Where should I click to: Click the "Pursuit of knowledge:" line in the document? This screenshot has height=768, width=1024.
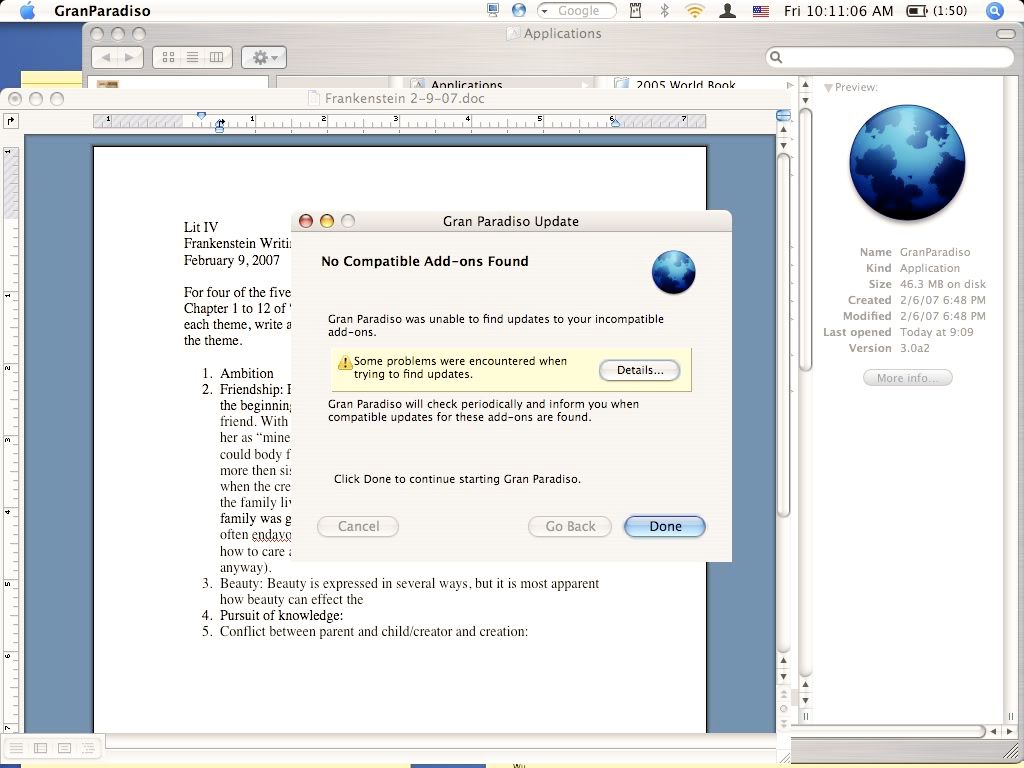click(281, 615)
